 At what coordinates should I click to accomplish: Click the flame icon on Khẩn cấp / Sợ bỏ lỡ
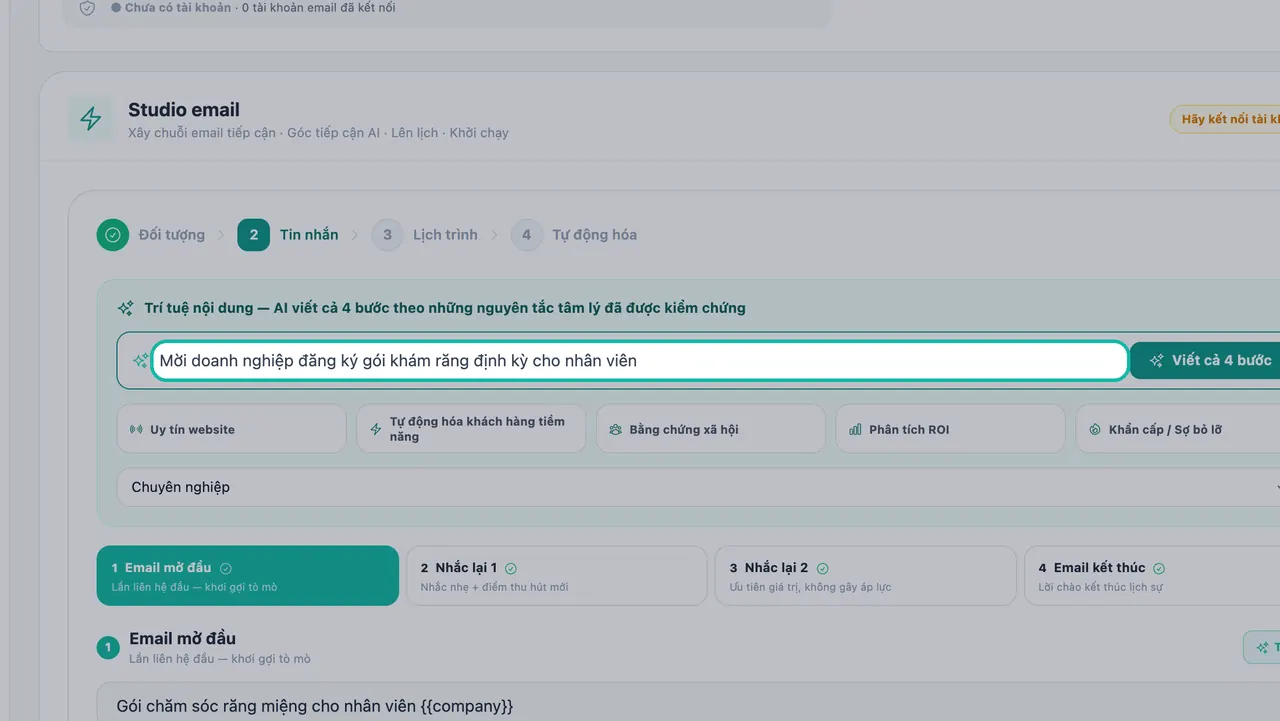[1095, 430]
